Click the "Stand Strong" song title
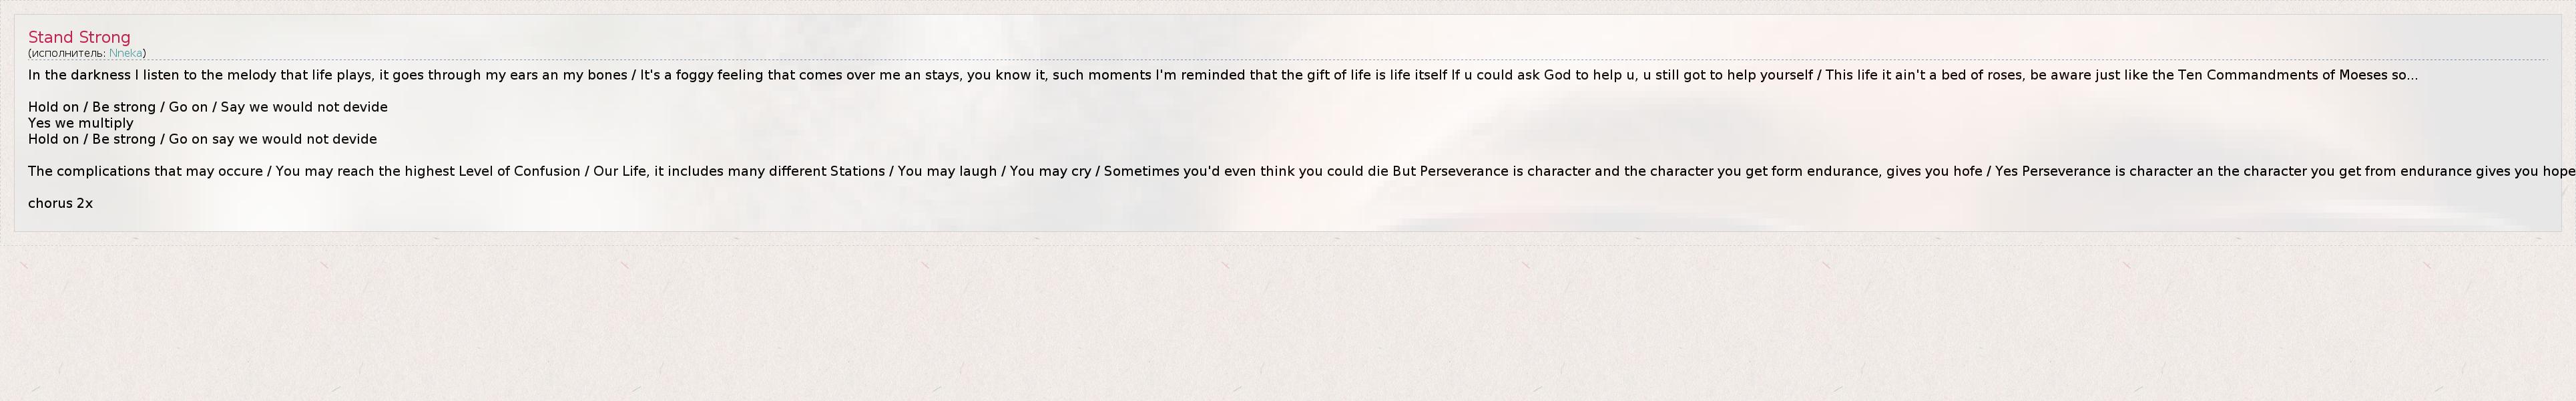2576x401 pixels. 79,37
